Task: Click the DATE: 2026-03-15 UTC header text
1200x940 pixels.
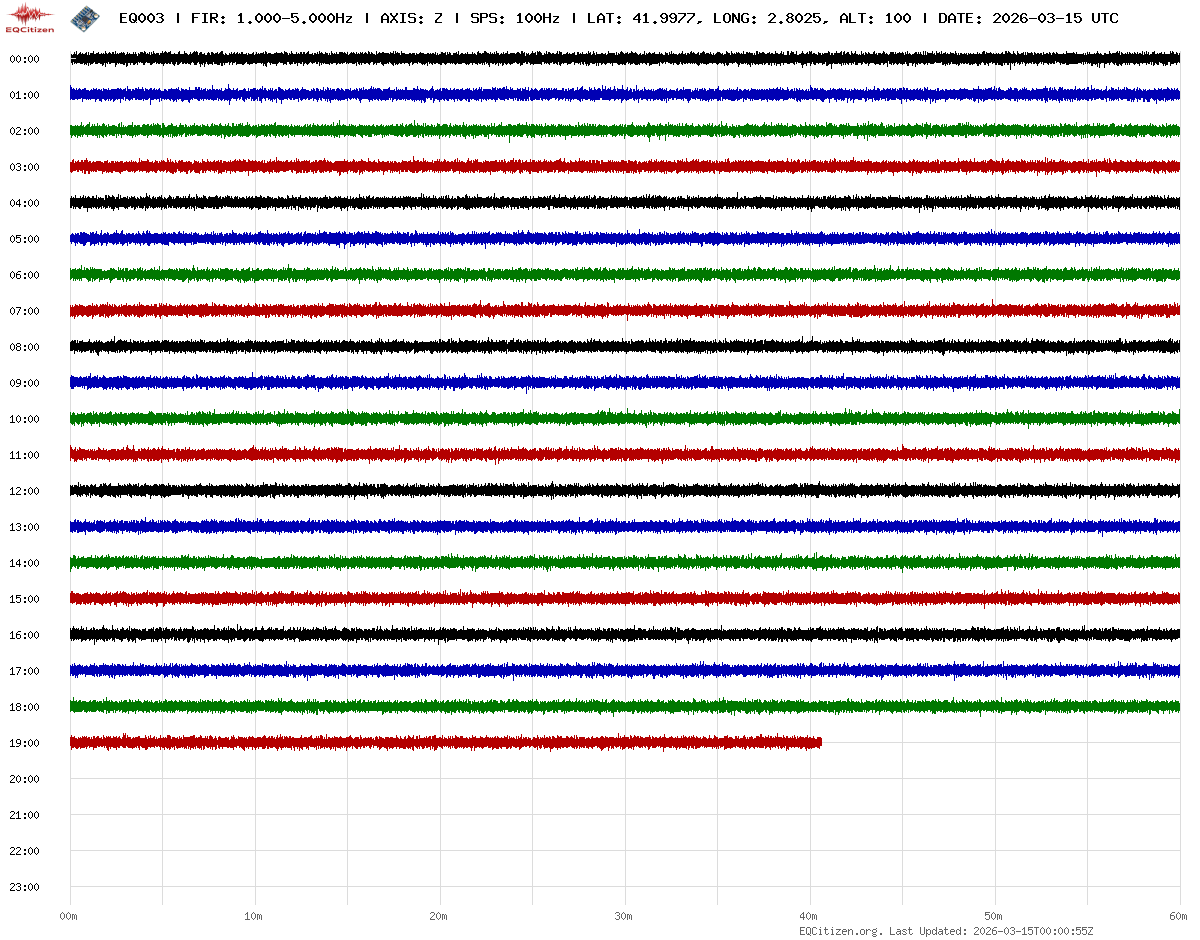Action: coord(1028,19)
